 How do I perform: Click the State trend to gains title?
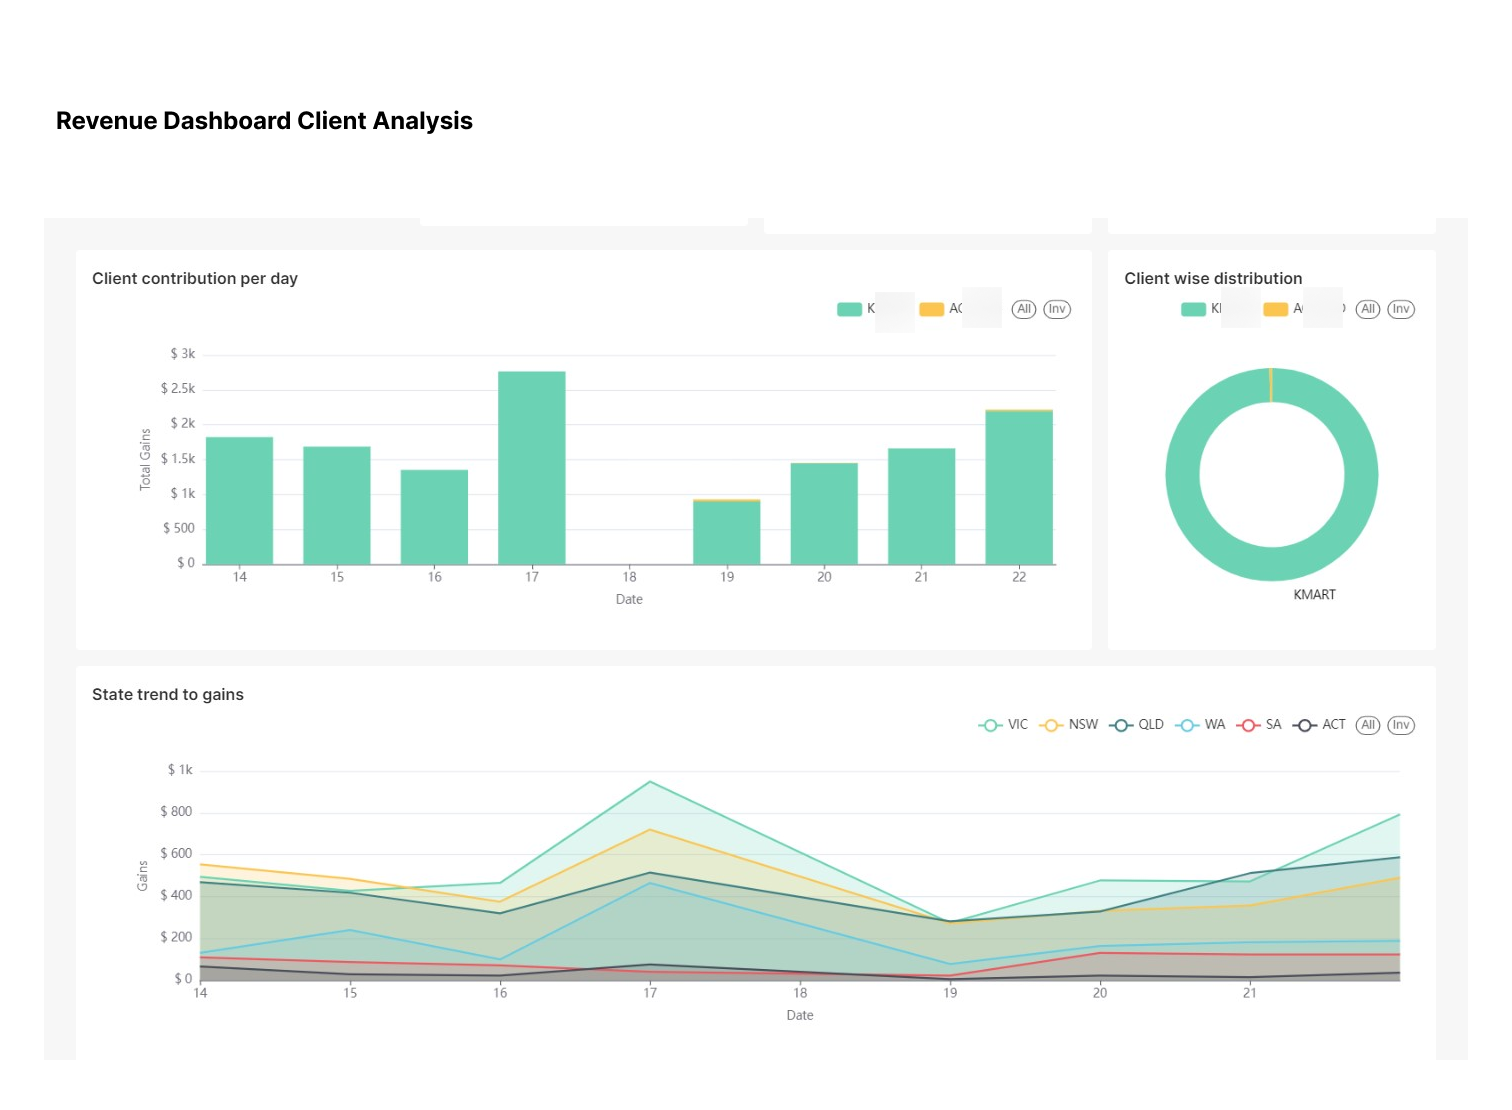168,695
